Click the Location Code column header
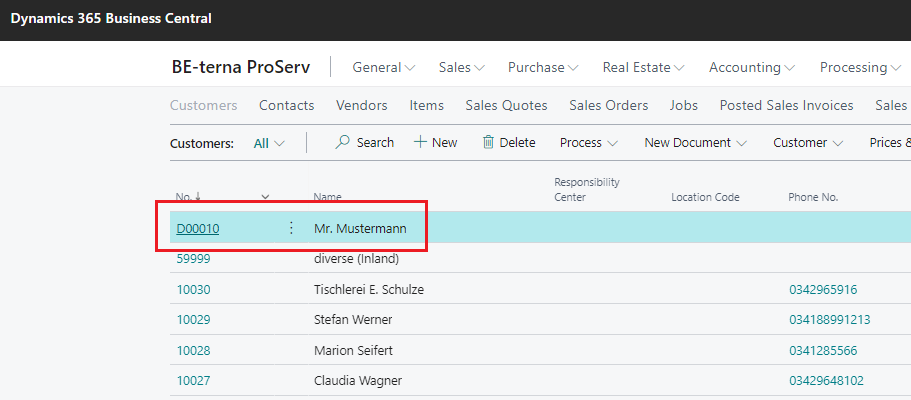Viewport: 911px width, 400px height. (x=705, y=197)
